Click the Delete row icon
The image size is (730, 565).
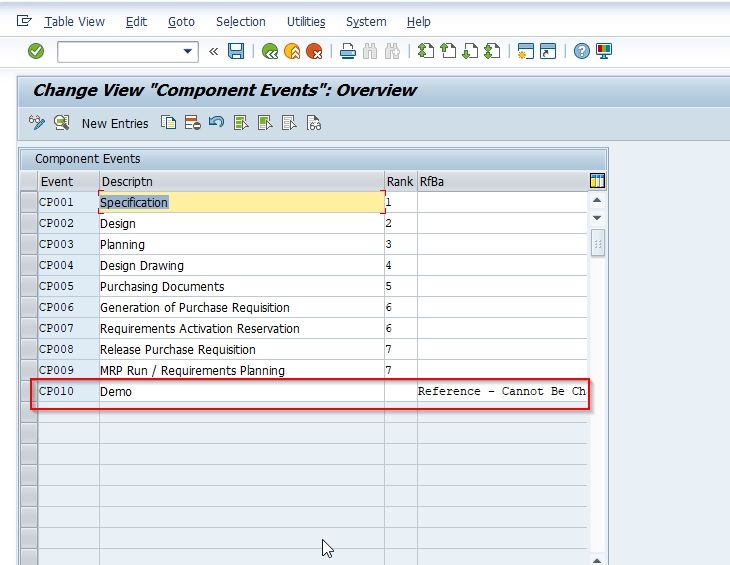click(192, 123)
